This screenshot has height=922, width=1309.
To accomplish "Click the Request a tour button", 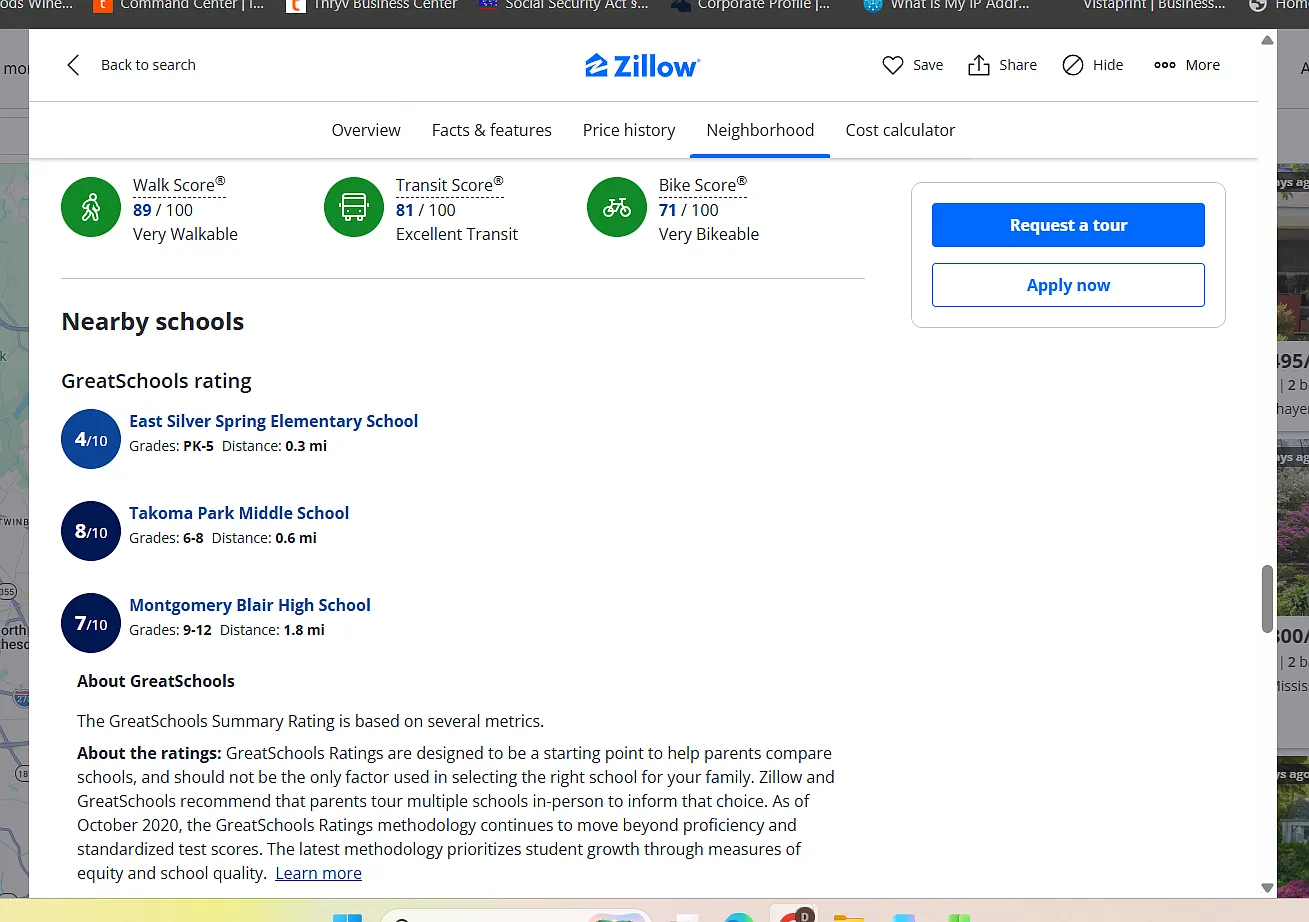I will click(1068, 225).
